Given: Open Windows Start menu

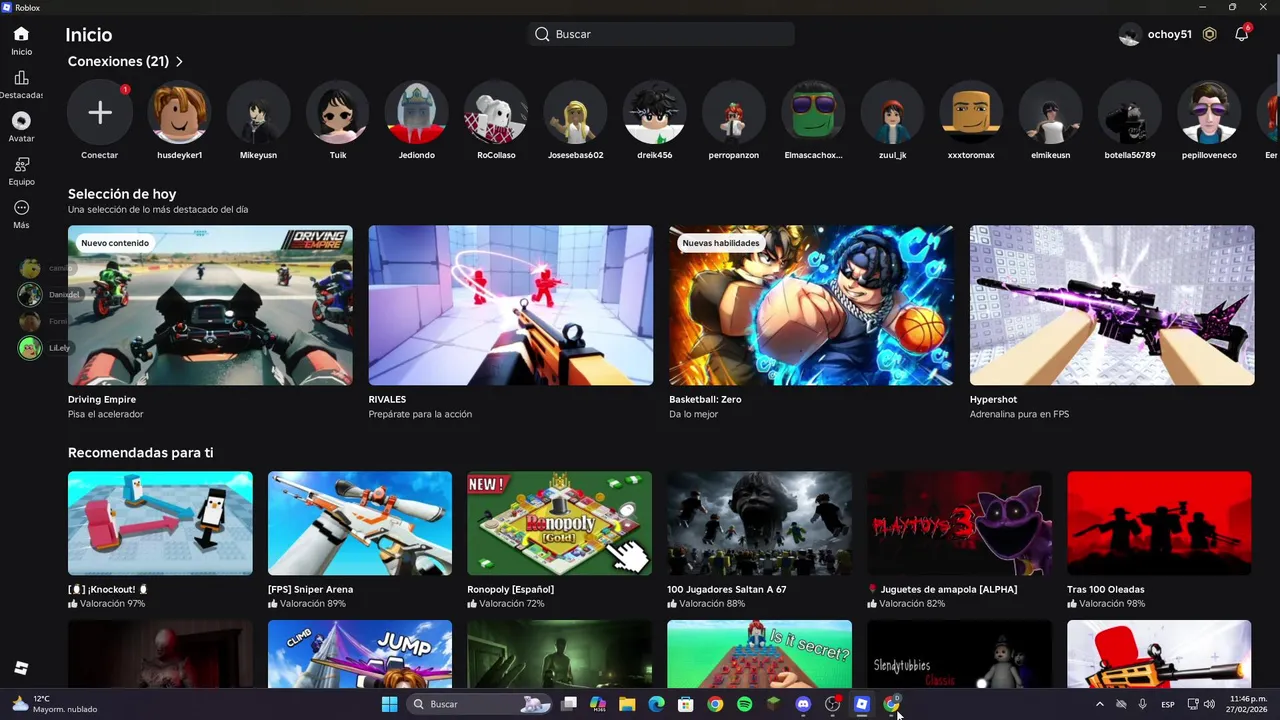Looking at the screenshot, I should (389, 704).
